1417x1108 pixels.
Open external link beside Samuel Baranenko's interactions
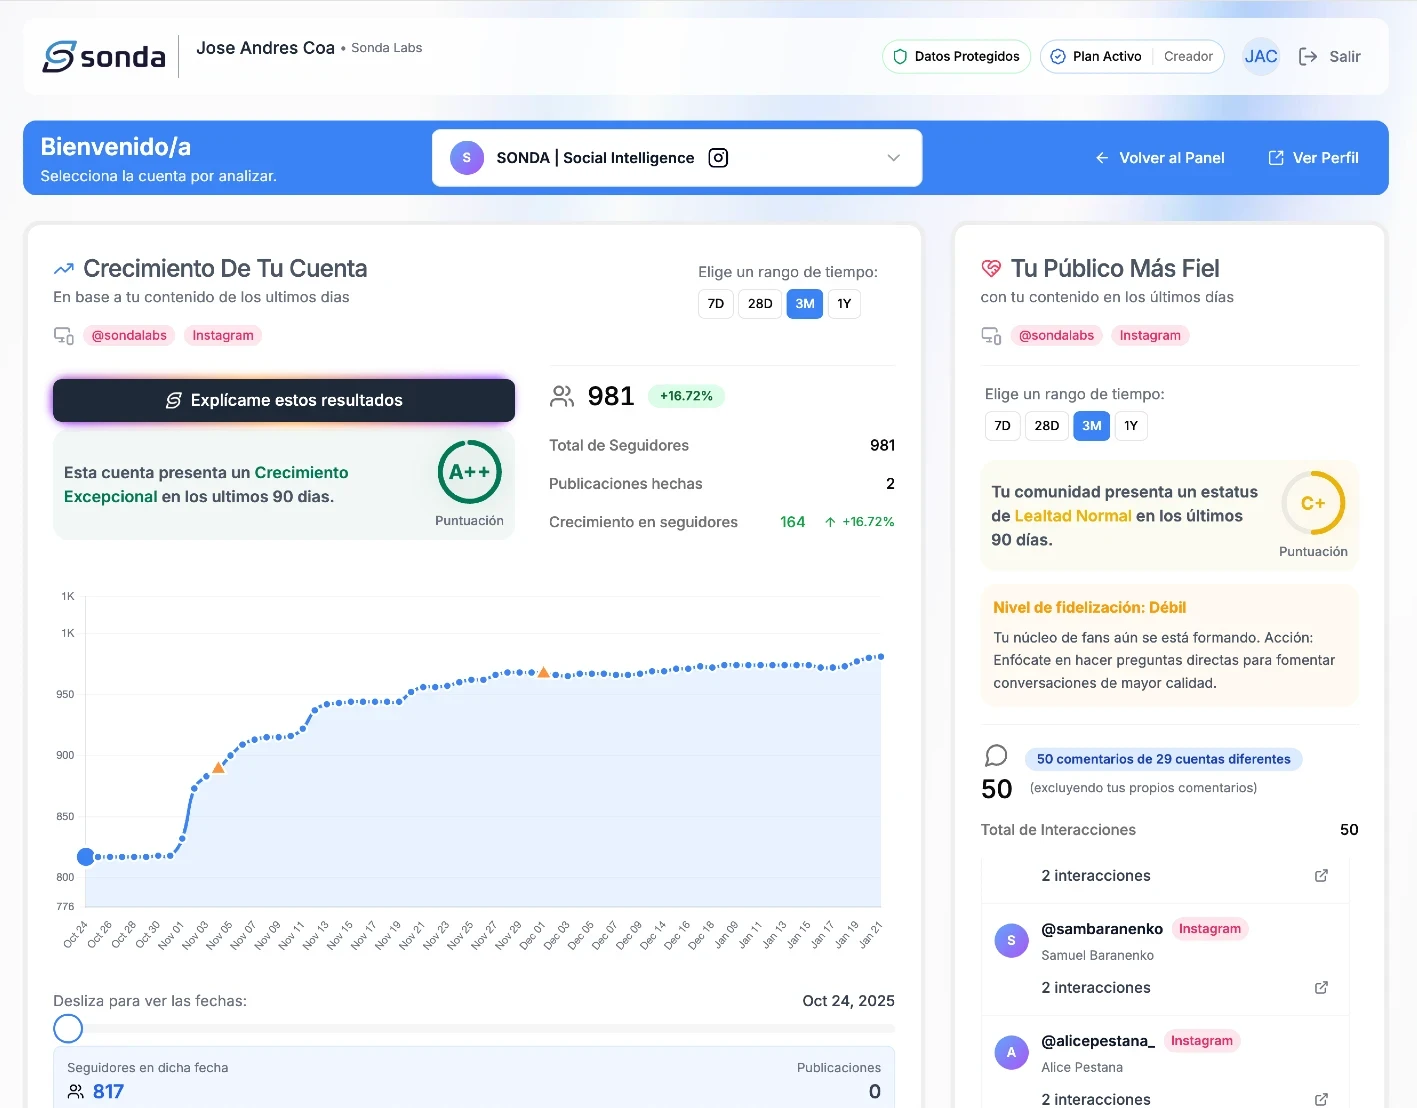[x=1321, y=987]
